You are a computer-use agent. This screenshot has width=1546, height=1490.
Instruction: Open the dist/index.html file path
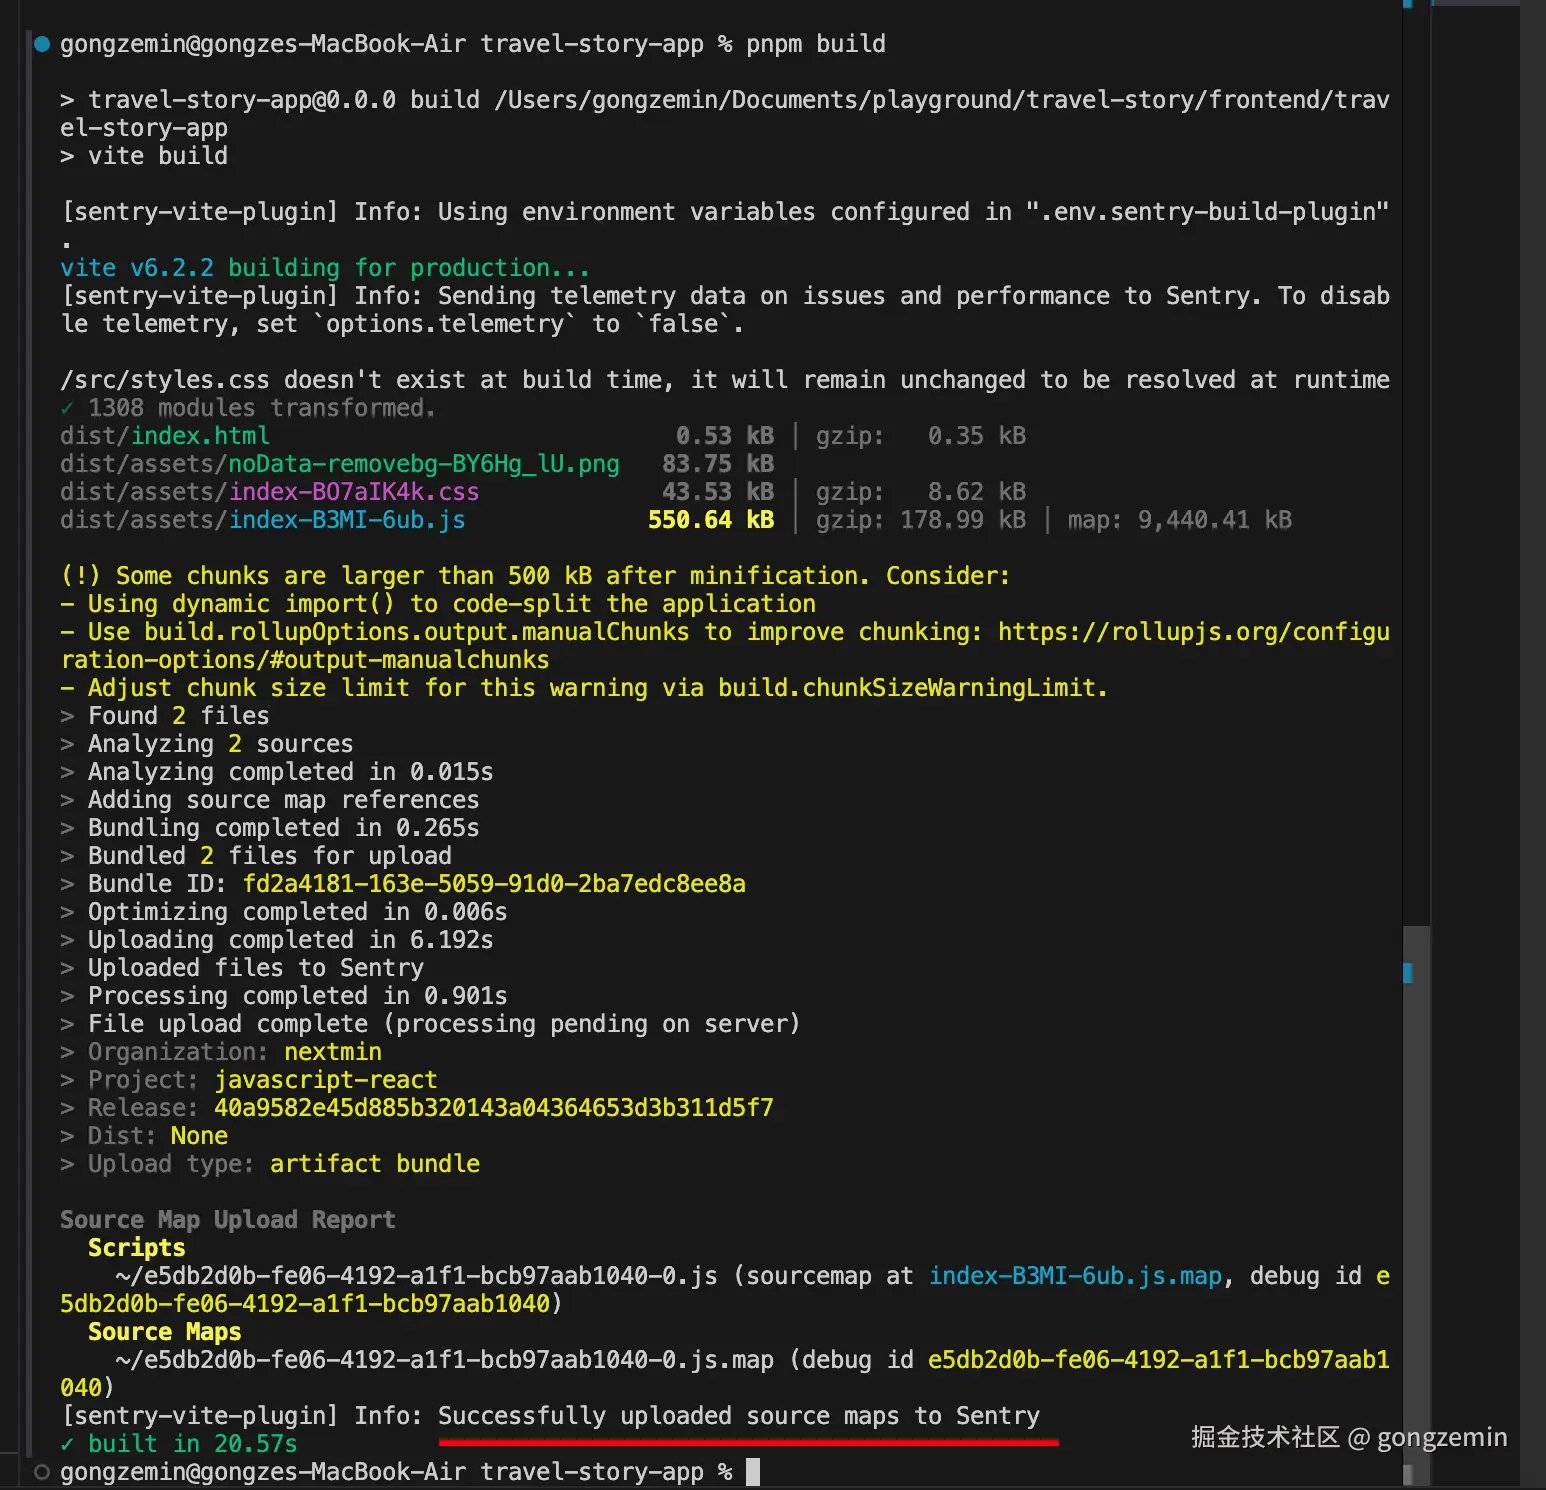tap(165, 436)
